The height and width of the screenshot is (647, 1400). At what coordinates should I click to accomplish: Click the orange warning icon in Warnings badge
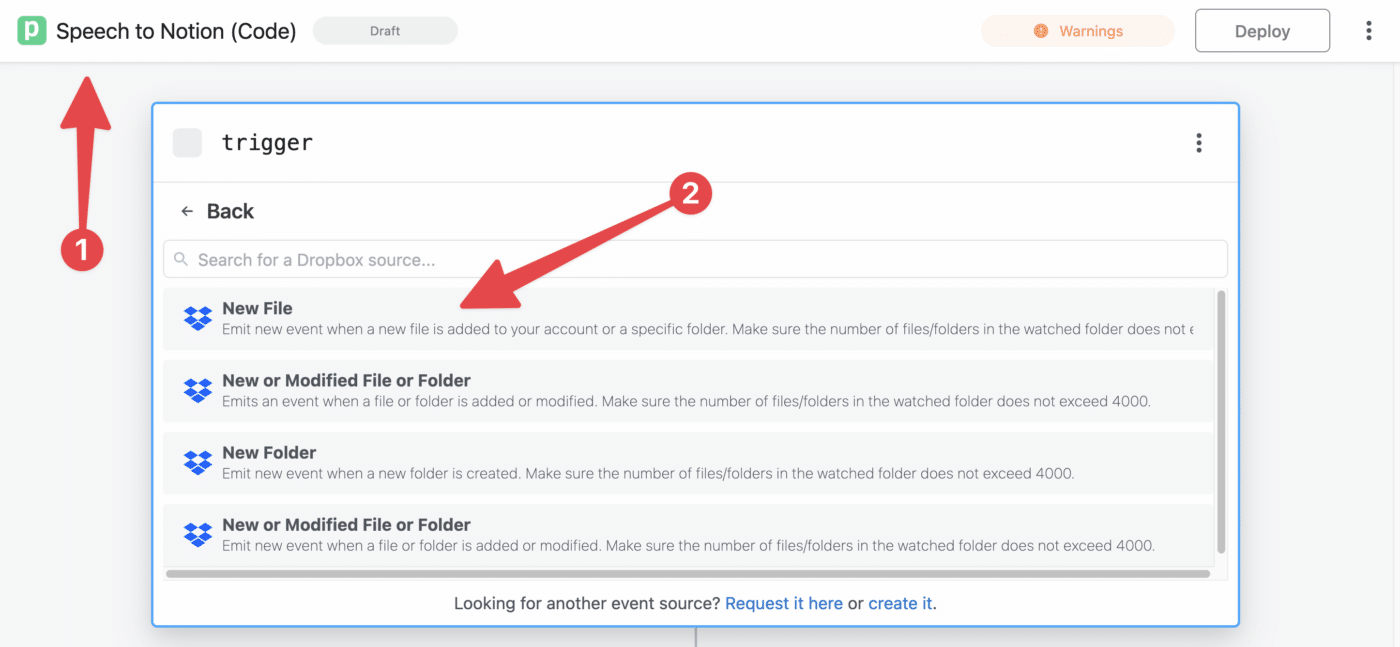pyautogui.click(x=1041, y=31)
